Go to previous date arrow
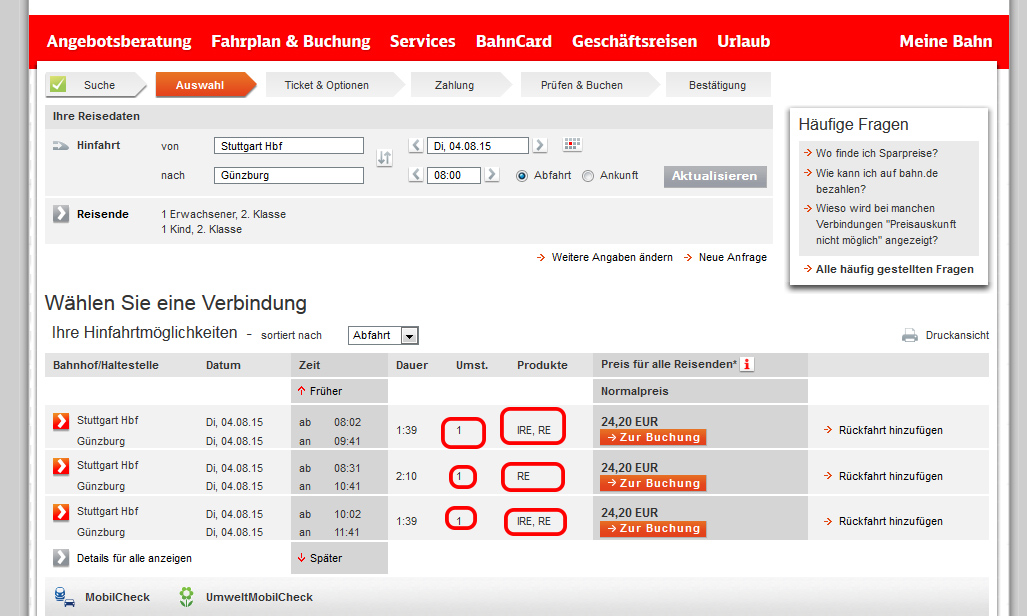1027x616 pixels. [x=416, y=145]
